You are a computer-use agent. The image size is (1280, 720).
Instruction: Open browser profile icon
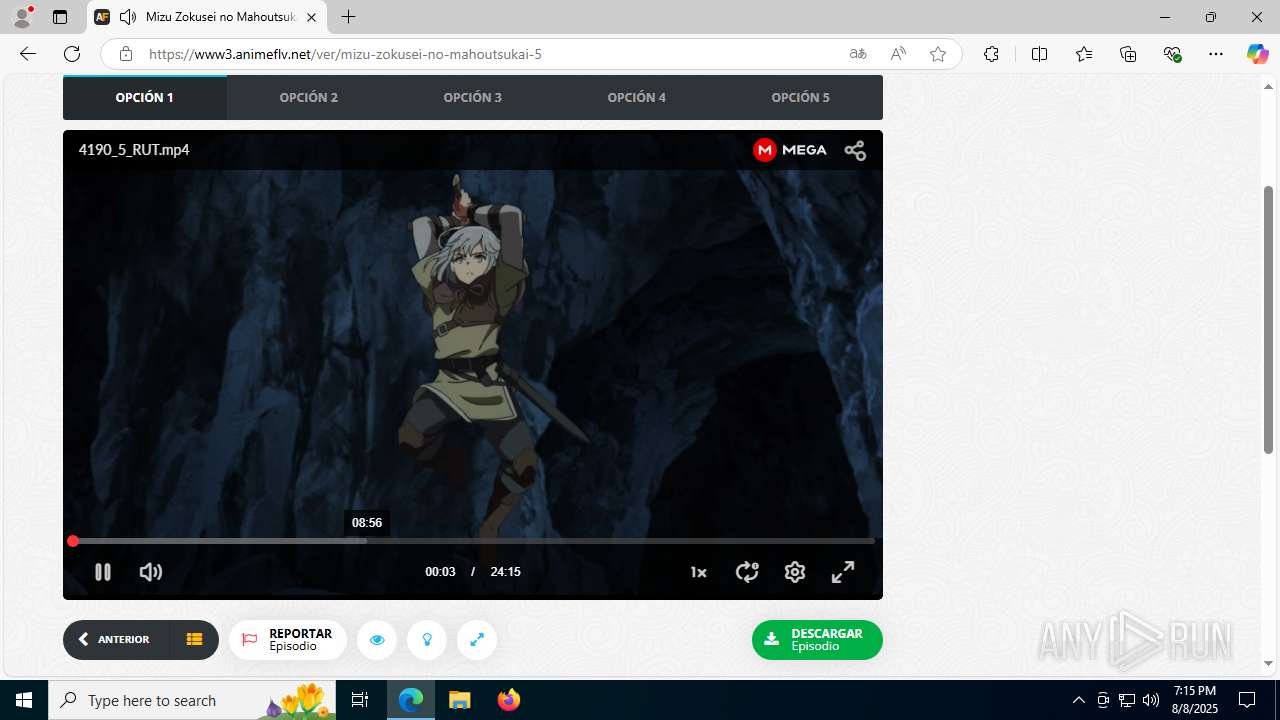click(22, 17)
